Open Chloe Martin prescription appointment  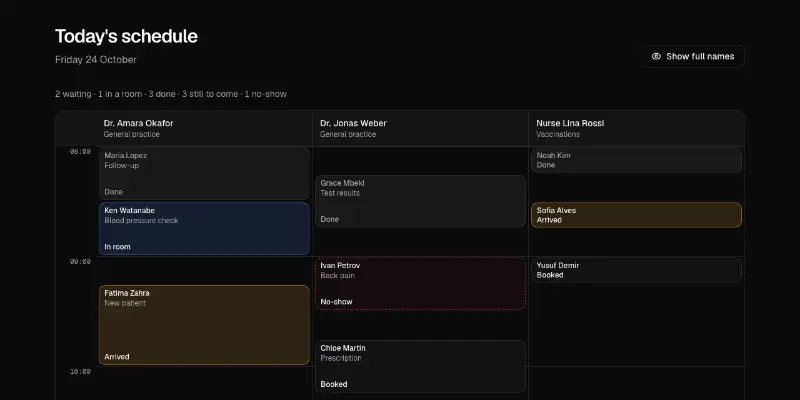(x=420, y=366)
